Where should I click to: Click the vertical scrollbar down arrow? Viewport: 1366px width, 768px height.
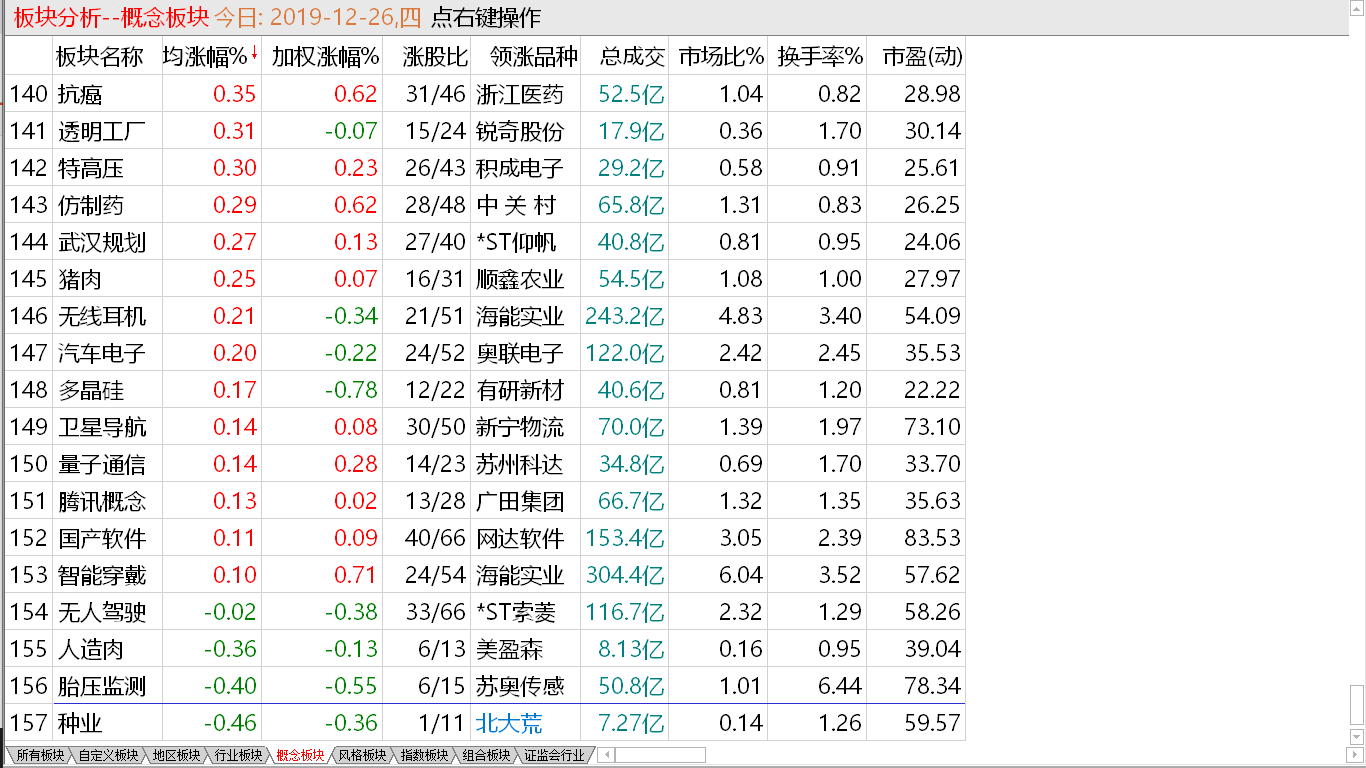[1356, 738]
